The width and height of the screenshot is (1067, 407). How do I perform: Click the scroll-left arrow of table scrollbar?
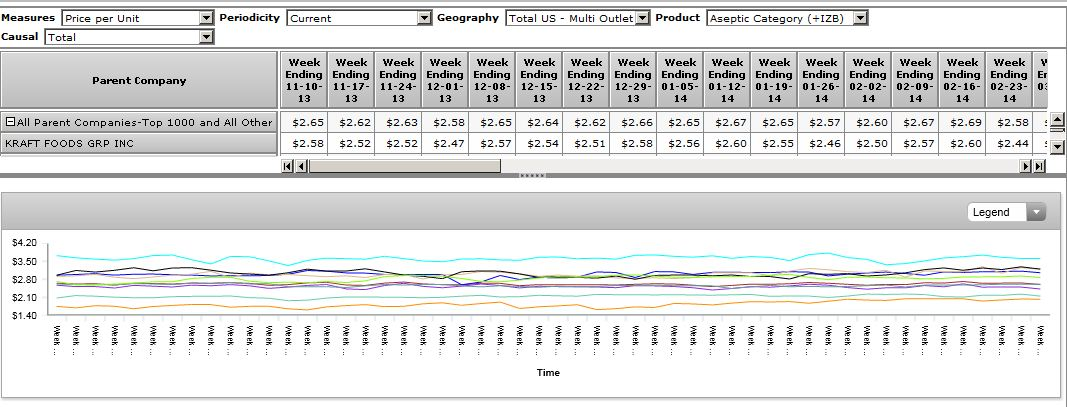tap(301, 166)
